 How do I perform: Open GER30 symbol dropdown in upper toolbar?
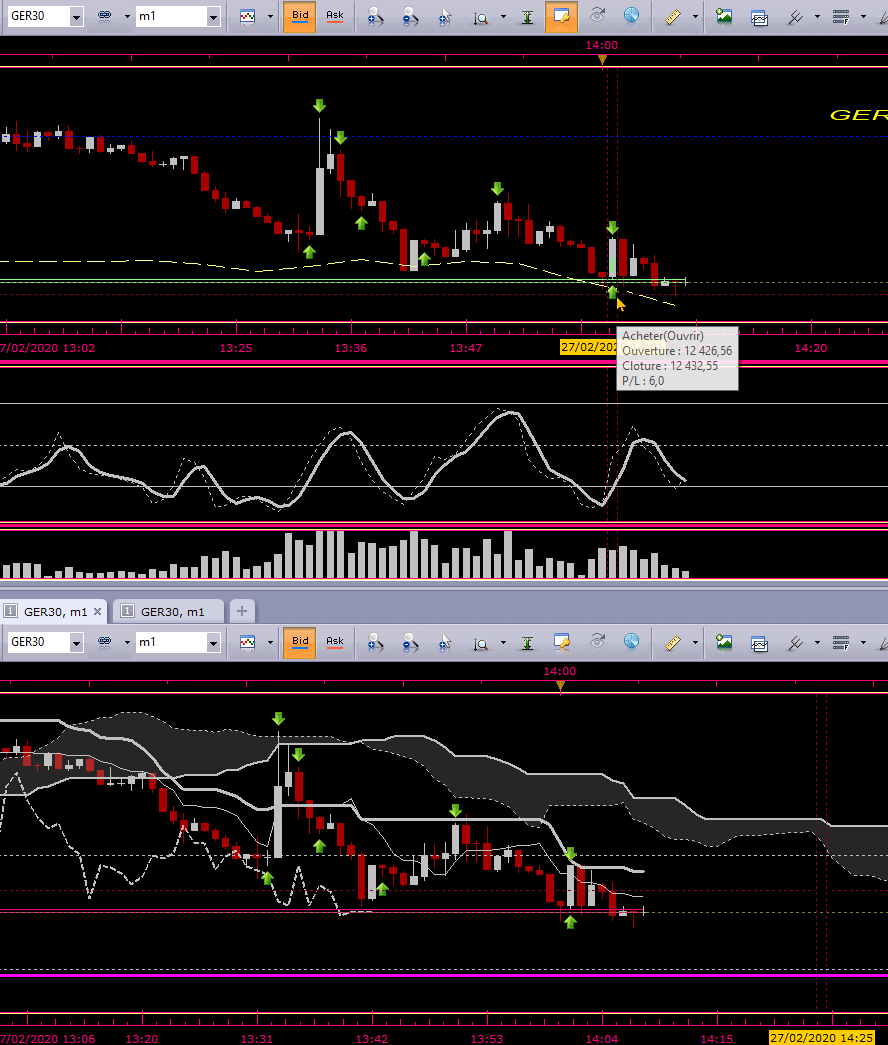(x=77, y=17)
